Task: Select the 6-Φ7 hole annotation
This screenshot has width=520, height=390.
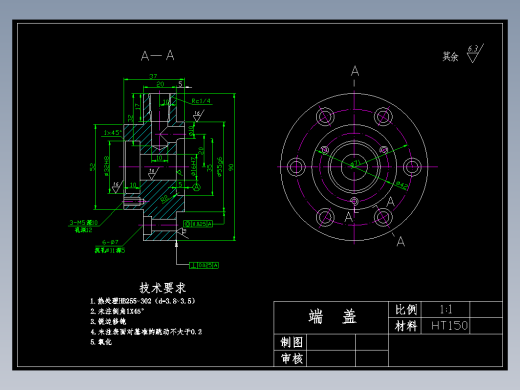Action: point(110,246)
